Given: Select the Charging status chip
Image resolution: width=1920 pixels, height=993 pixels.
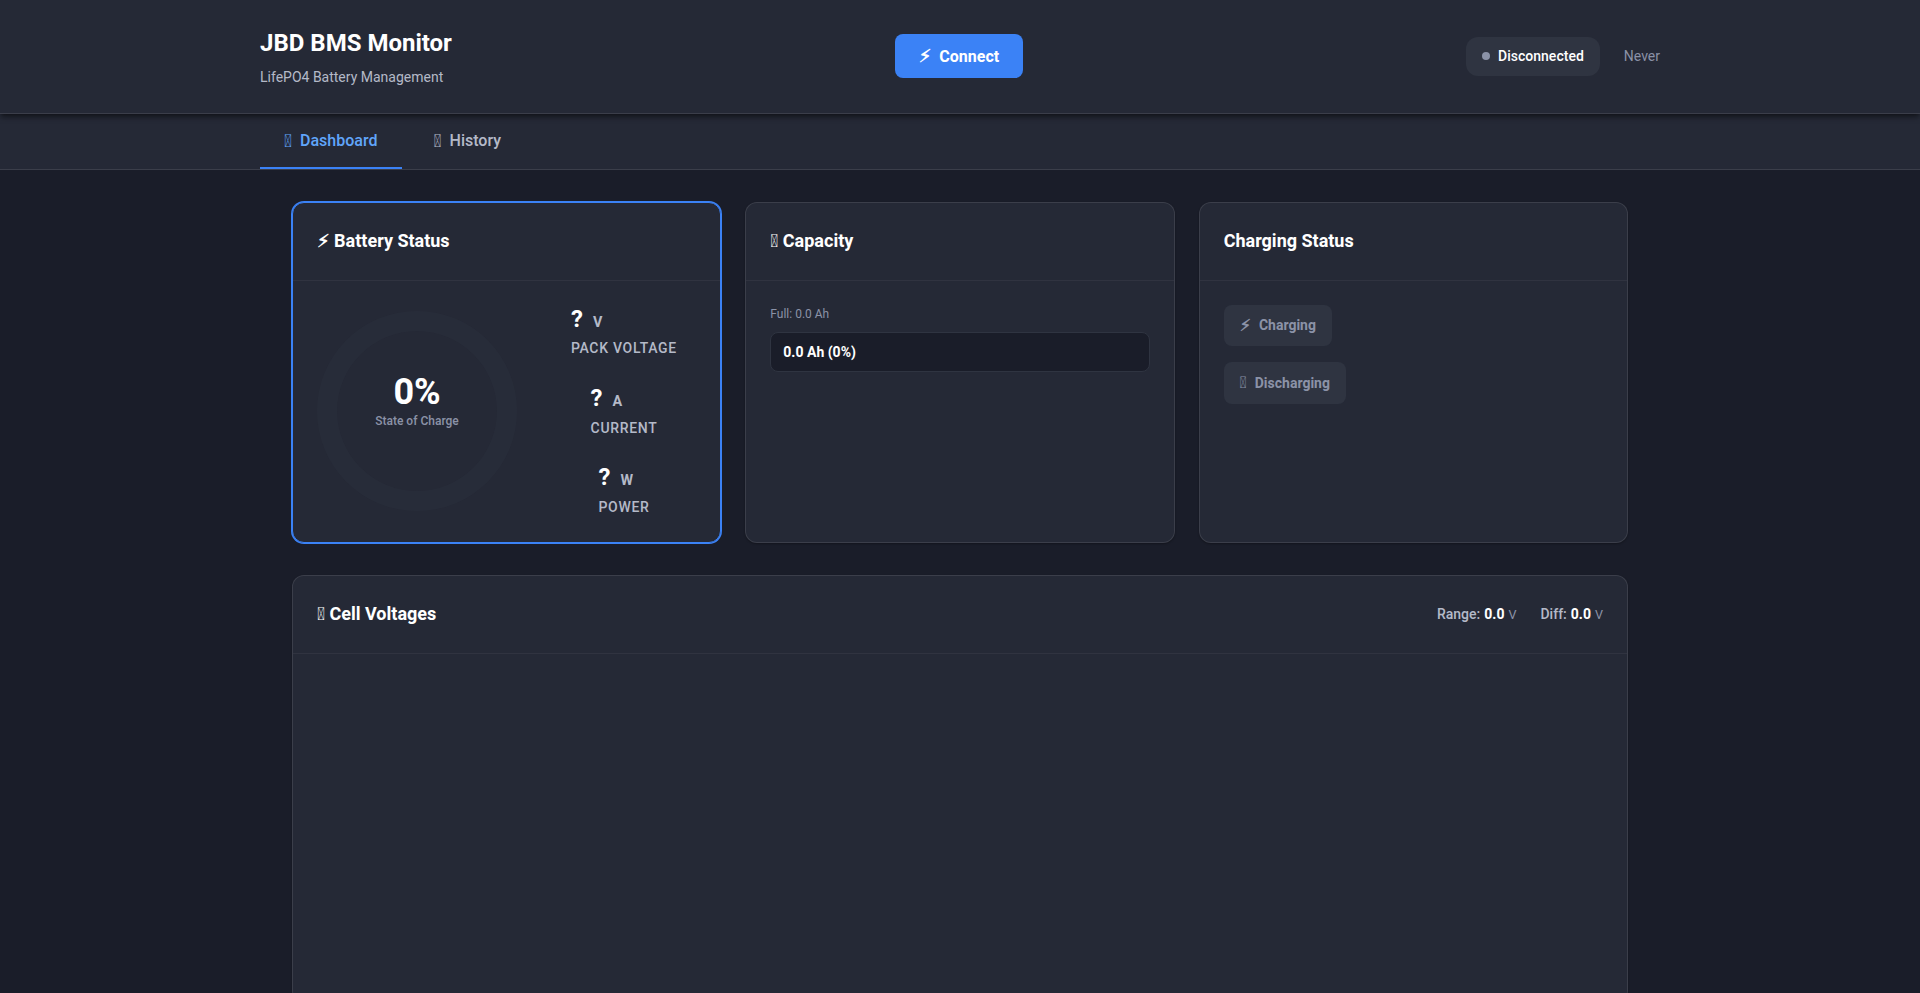Looking at the screenshot, I should (x=1277, y=325).
